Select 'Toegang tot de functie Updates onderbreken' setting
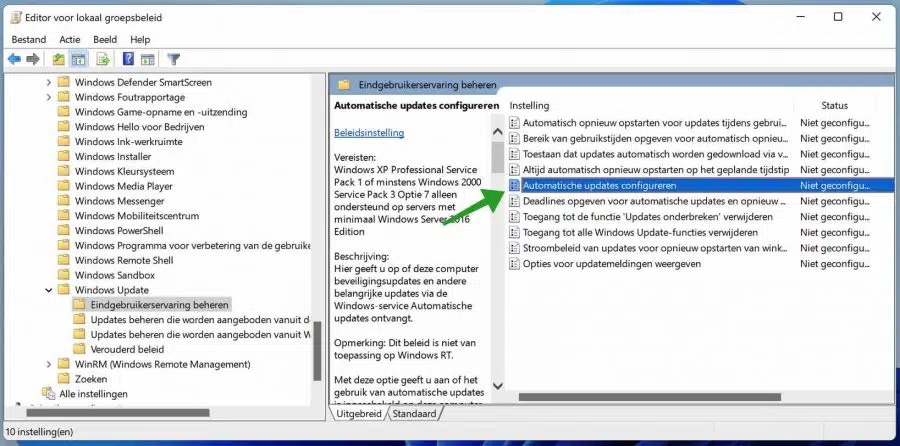The height and width of the screenshot is (446, 900). (x=647, y=217)
